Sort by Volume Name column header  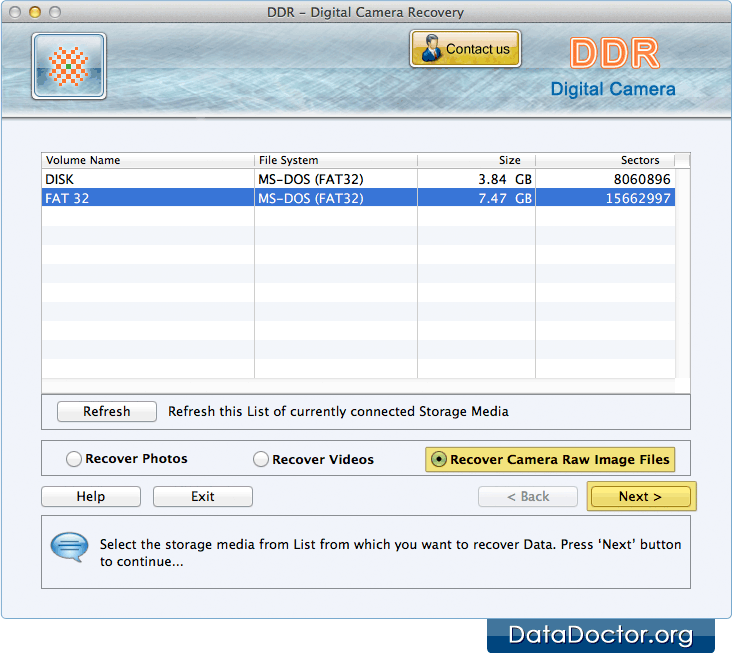148,160
